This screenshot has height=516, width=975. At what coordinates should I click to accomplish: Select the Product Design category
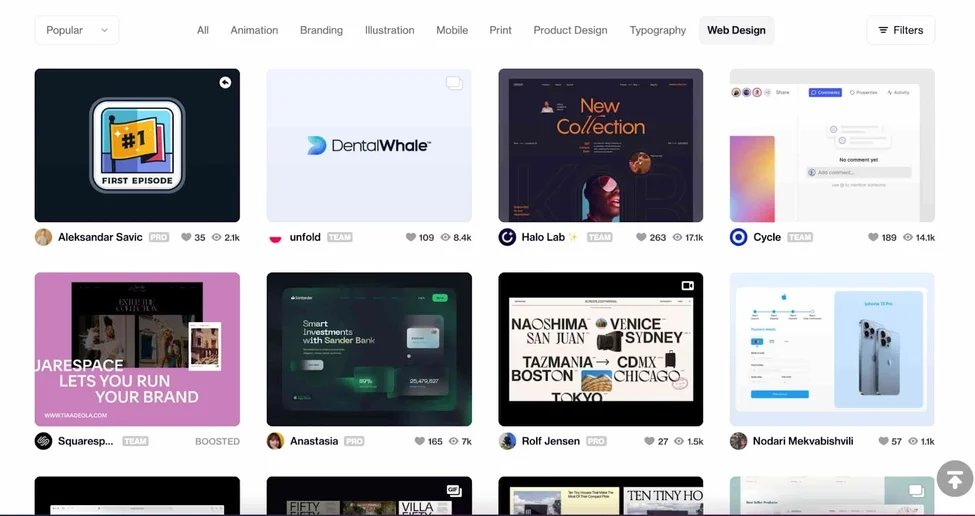point(570,30)
